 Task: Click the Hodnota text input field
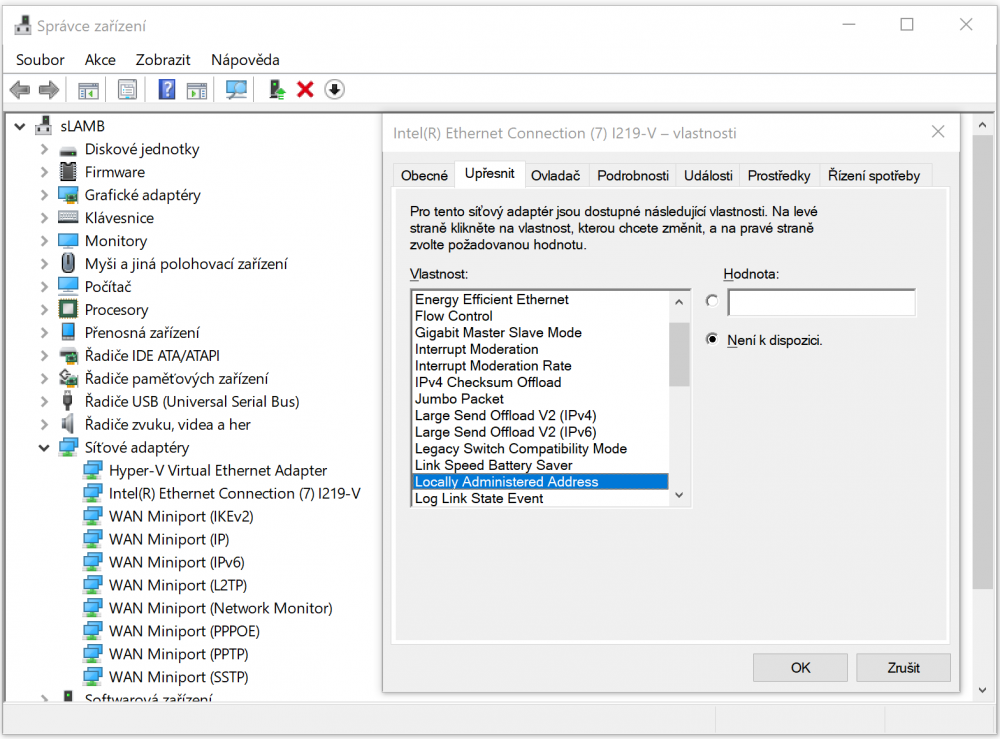click(821, 302)
